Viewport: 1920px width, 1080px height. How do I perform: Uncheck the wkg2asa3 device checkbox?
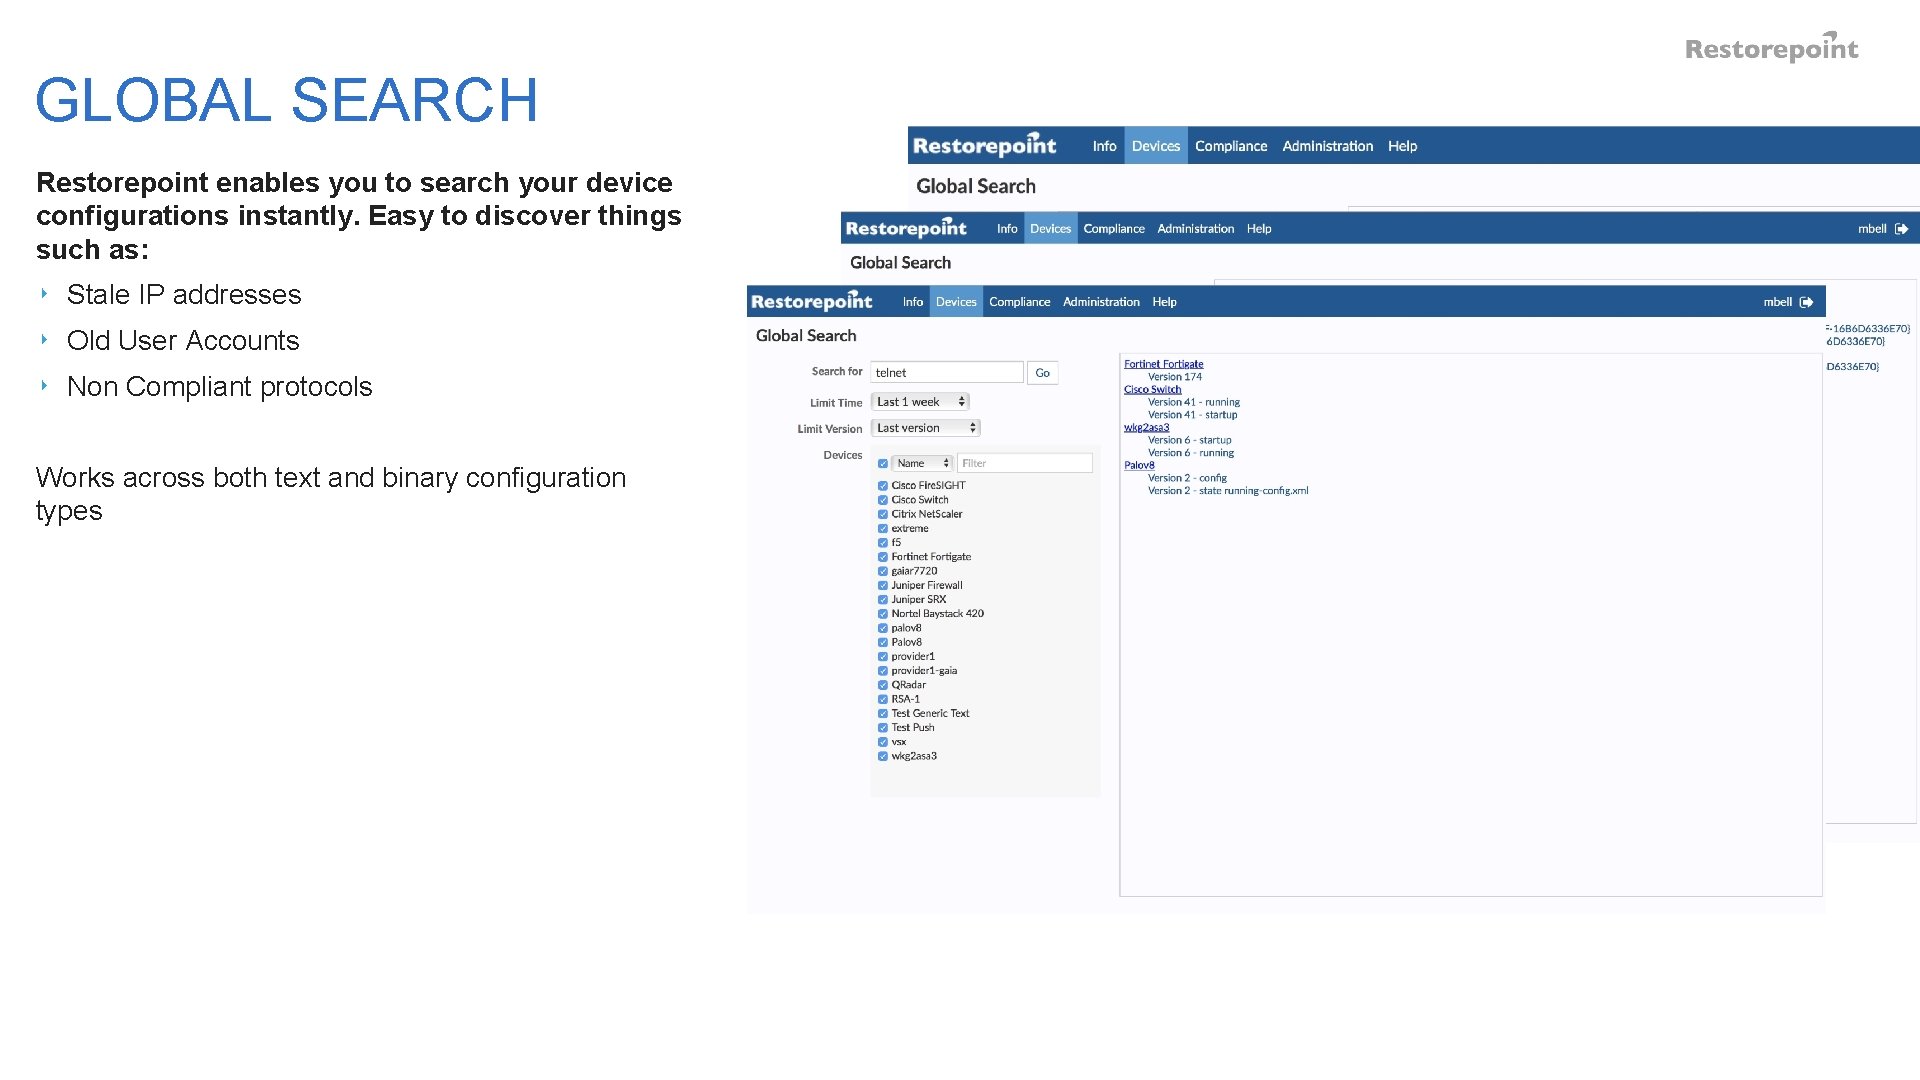883,757
